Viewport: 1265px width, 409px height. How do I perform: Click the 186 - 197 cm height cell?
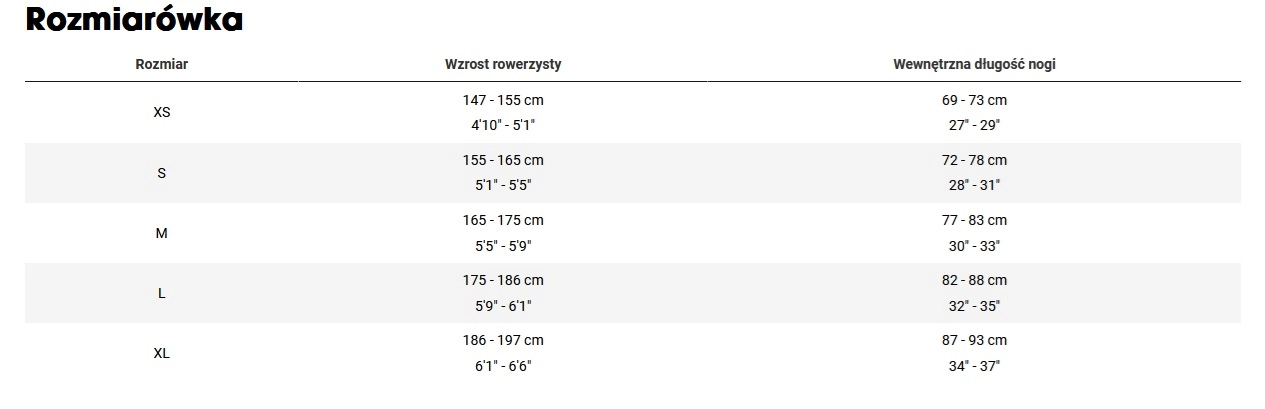(503, 341)
